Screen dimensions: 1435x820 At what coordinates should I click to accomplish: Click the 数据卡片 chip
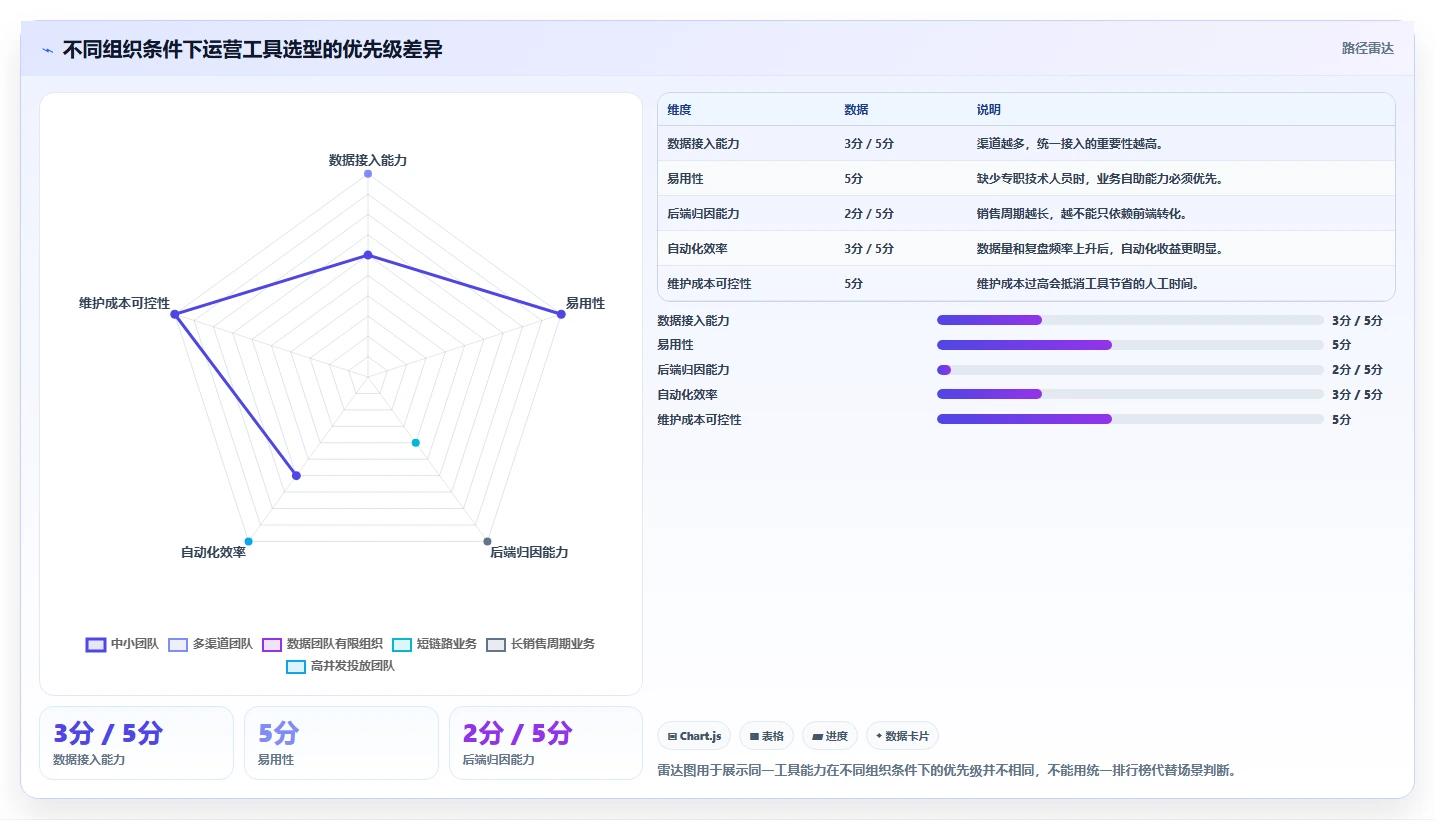[x=902, y=736]
